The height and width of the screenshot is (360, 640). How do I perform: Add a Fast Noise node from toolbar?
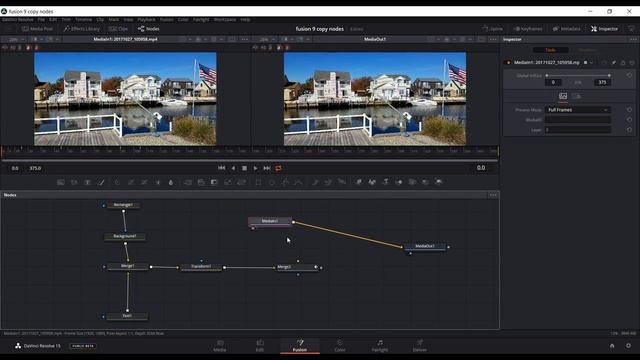74,182
